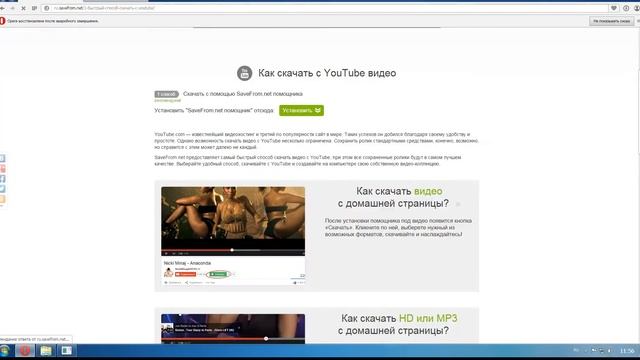Click the browser back arrow
Screen dimensions: 640x360
[x=2, y=8]
